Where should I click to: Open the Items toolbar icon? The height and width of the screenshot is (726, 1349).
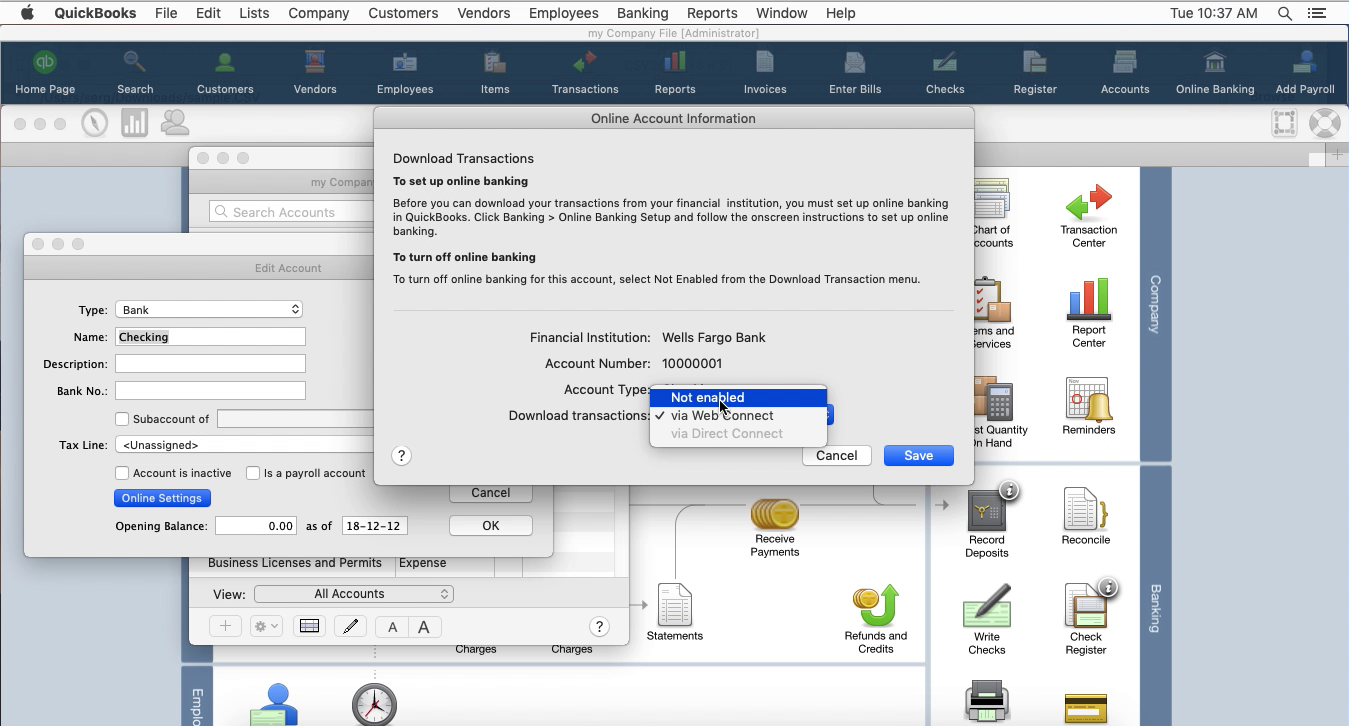[495, 72]
